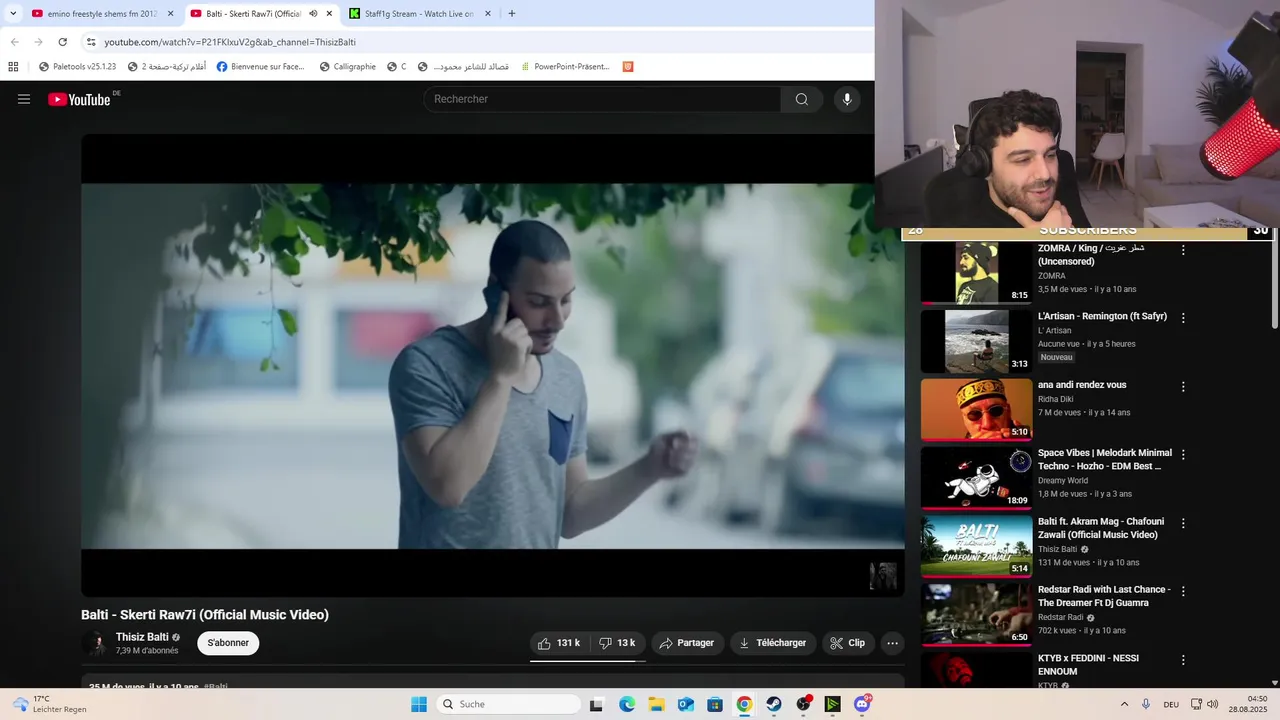This screenshot has width=1280, height=720.
Task: Click the Thisiz Balti channel avatar
Action: [x=96, y=643]
